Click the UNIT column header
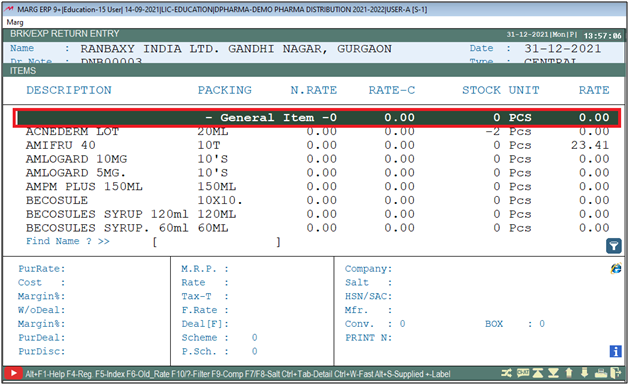Image resolution: width=630 pixels, height=385 pixels. [524, 90]
